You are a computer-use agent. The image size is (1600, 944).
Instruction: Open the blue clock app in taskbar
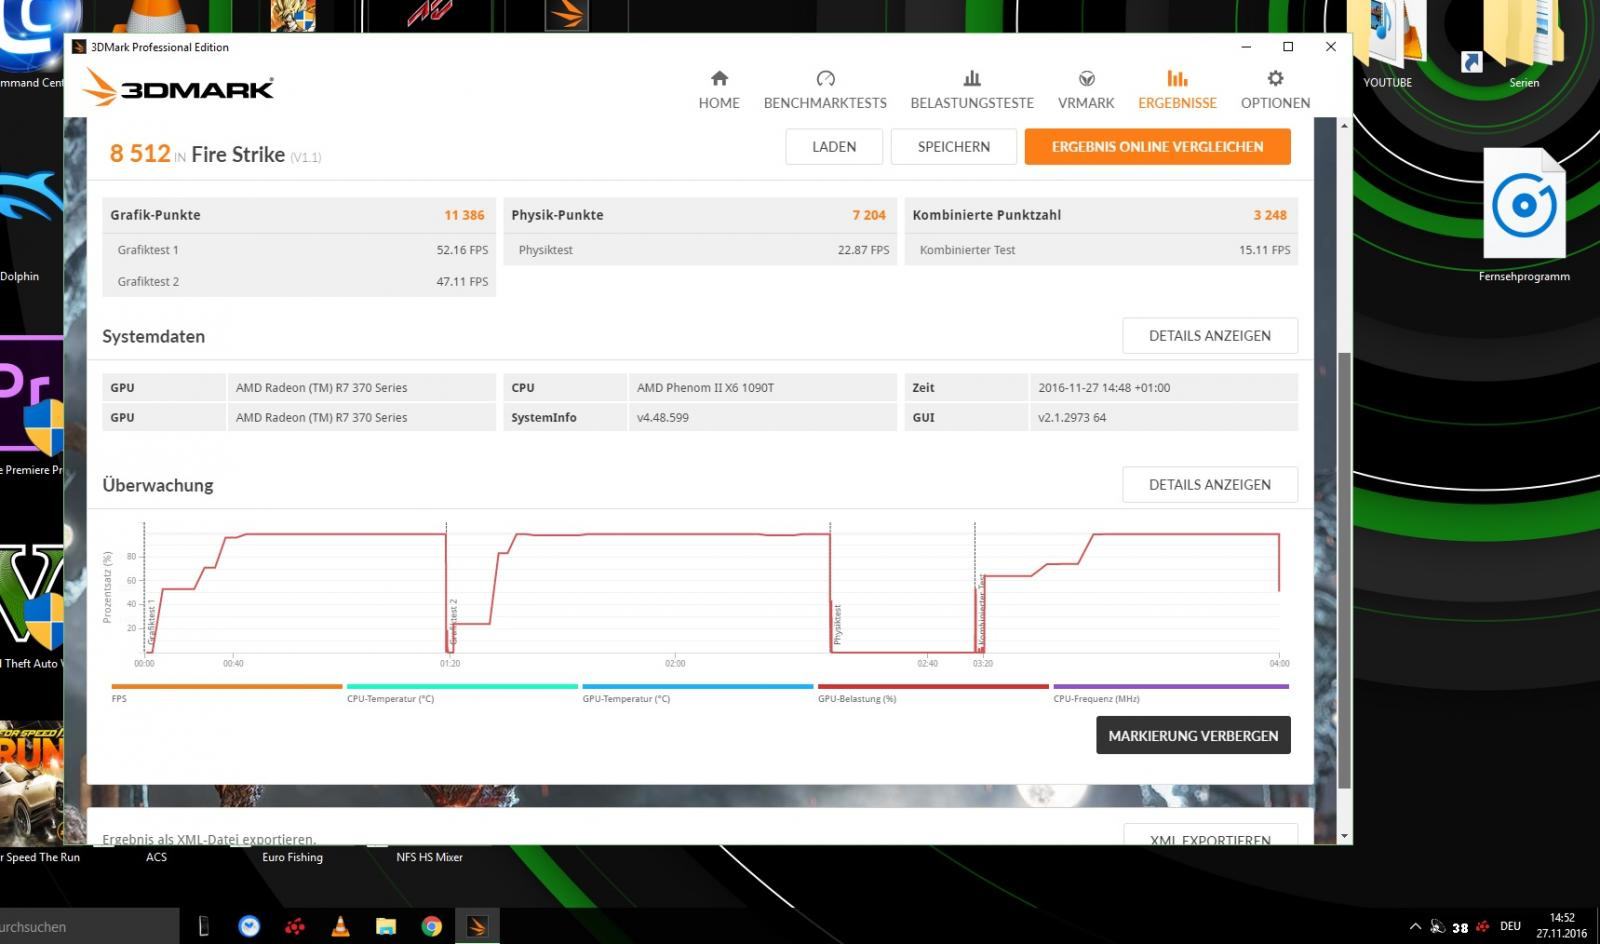249,926
